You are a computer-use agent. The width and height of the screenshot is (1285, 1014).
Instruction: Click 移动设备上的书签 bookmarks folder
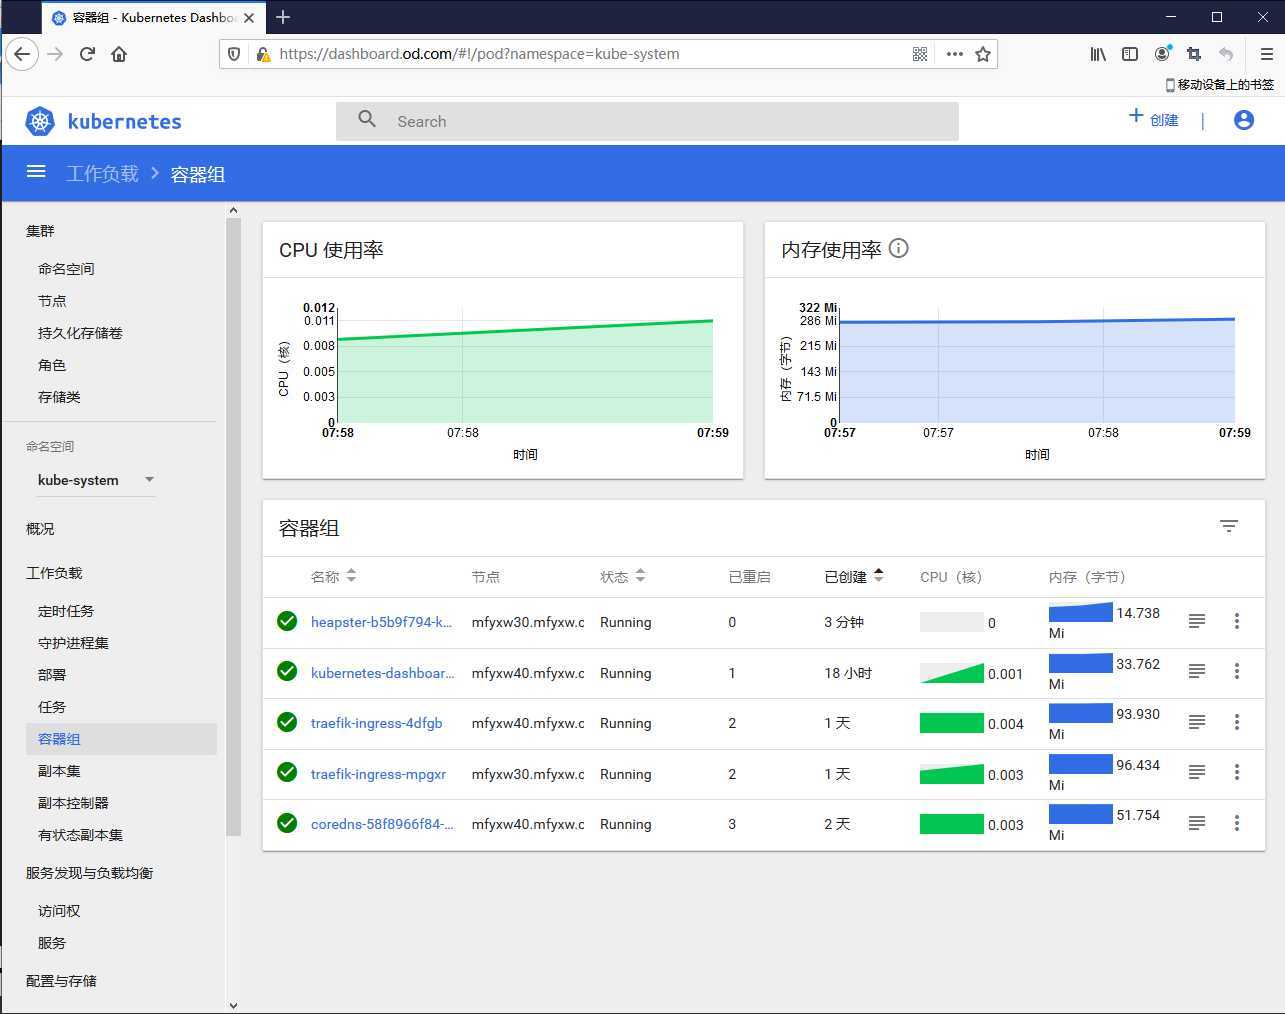click(1219, 85)
